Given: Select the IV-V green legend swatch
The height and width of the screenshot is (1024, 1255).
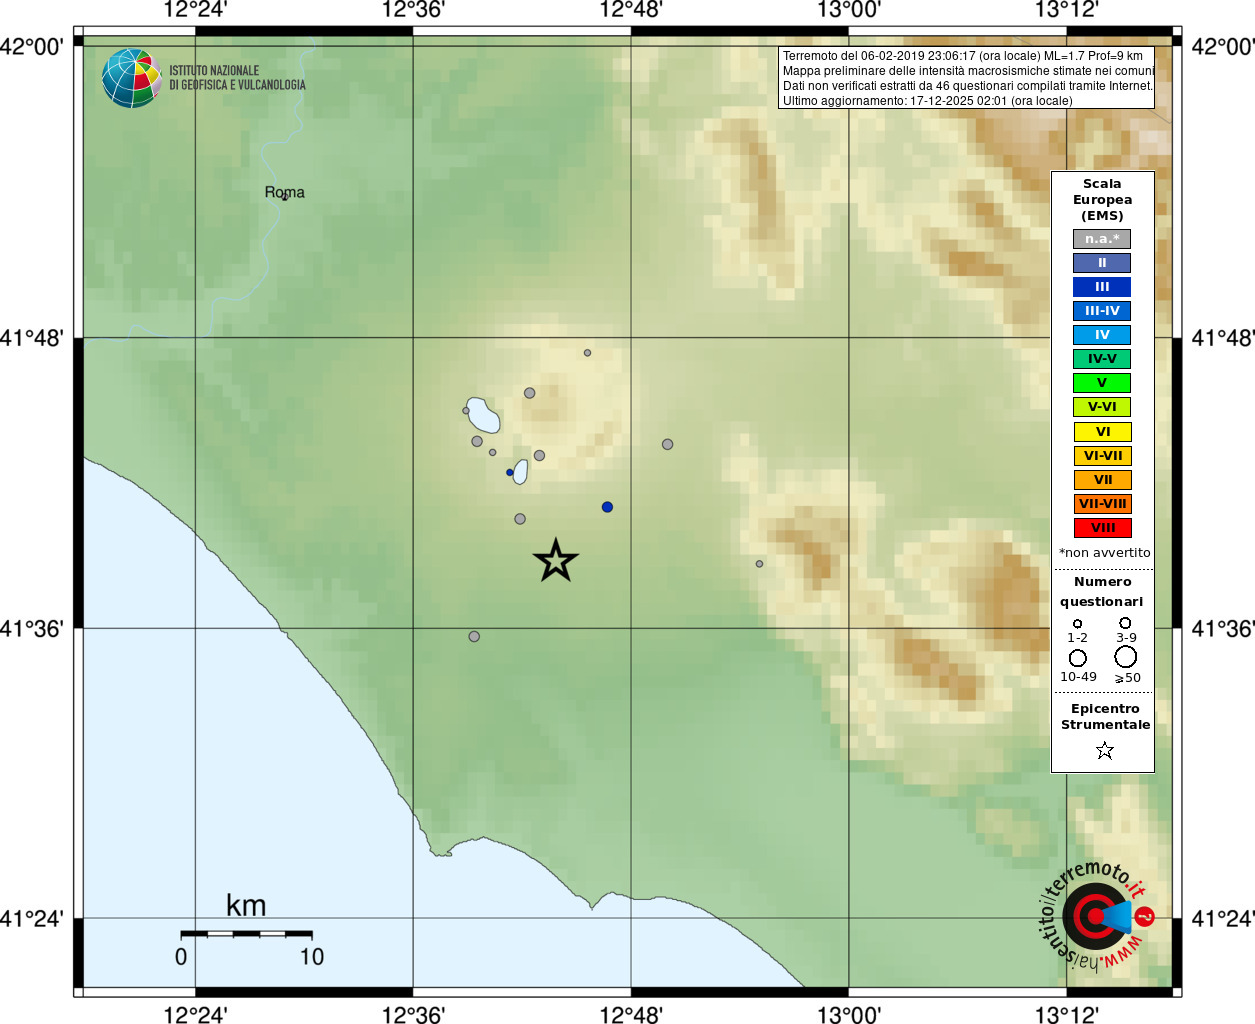Looking at the screenshot, I should [x=1102, y=359].
